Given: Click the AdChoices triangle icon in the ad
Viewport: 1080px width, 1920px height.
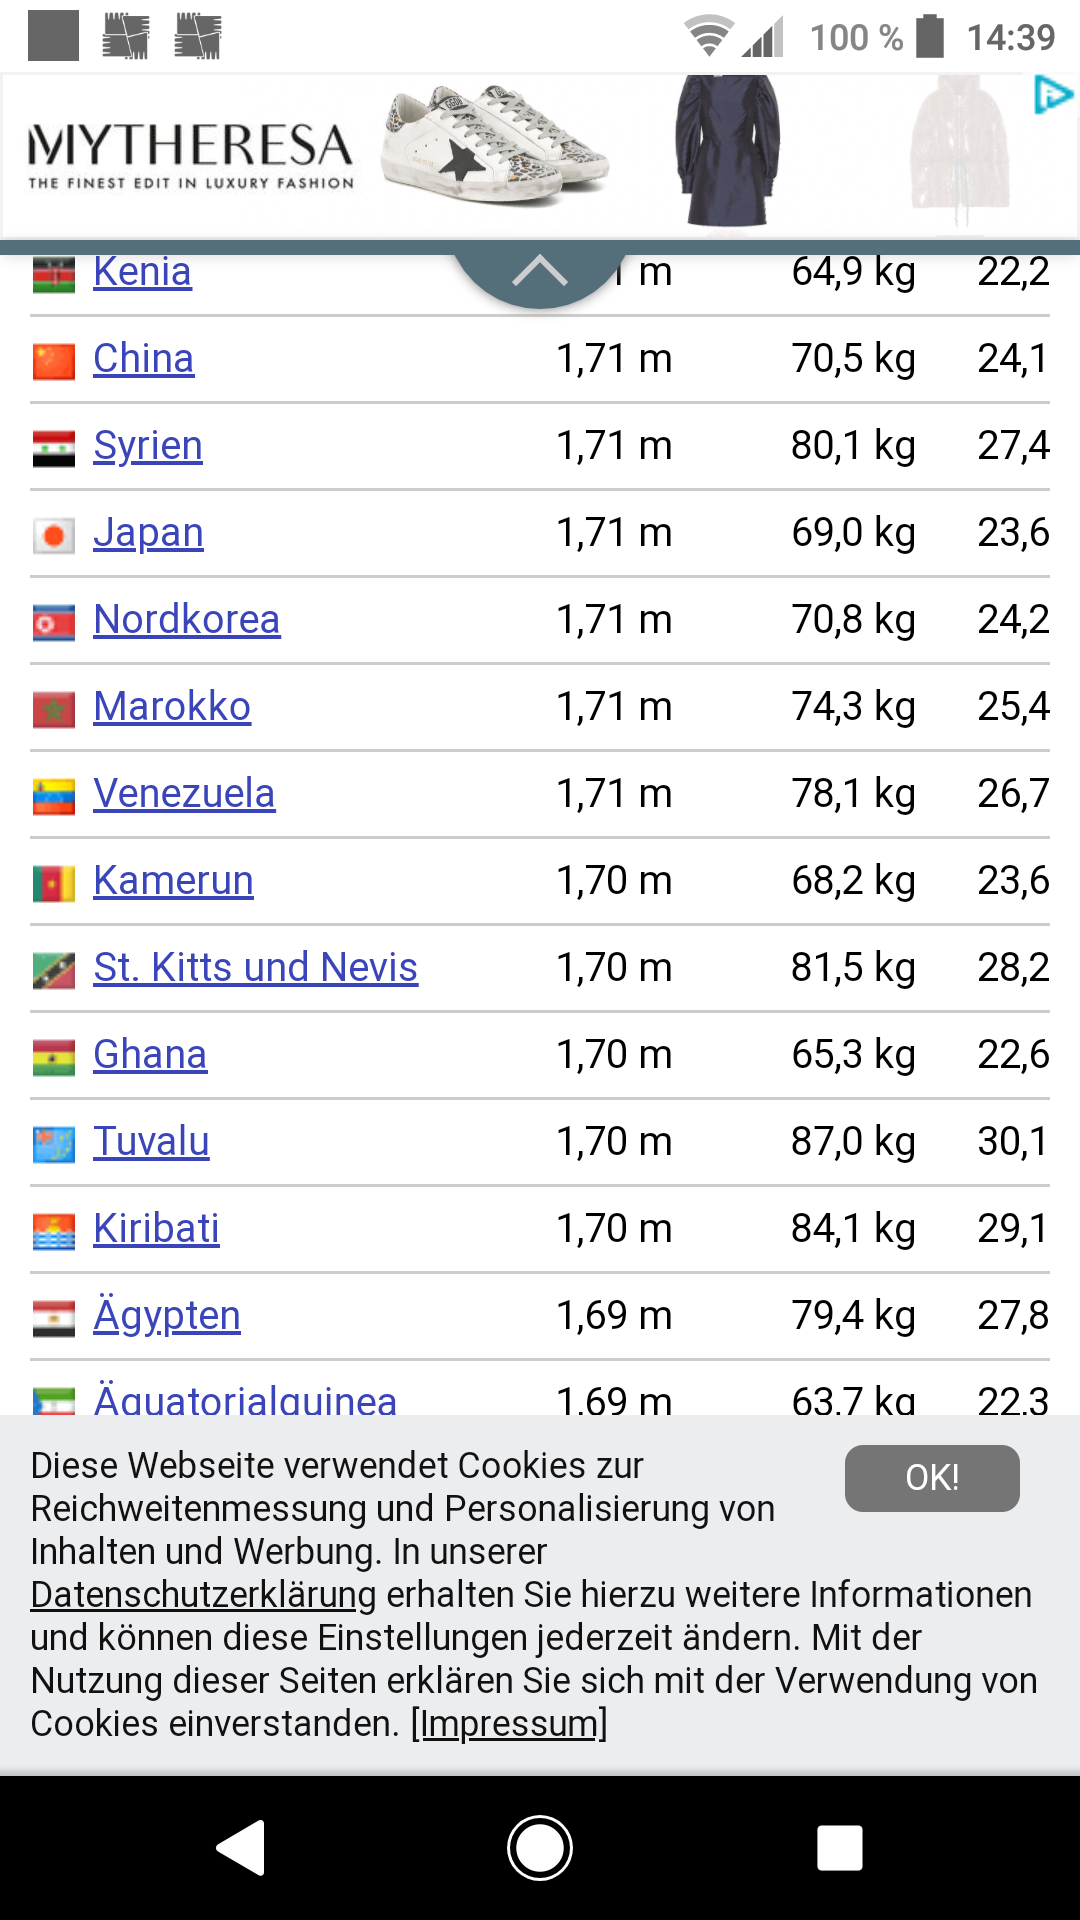Looking at the screenshot, I should pos(1052,95).
